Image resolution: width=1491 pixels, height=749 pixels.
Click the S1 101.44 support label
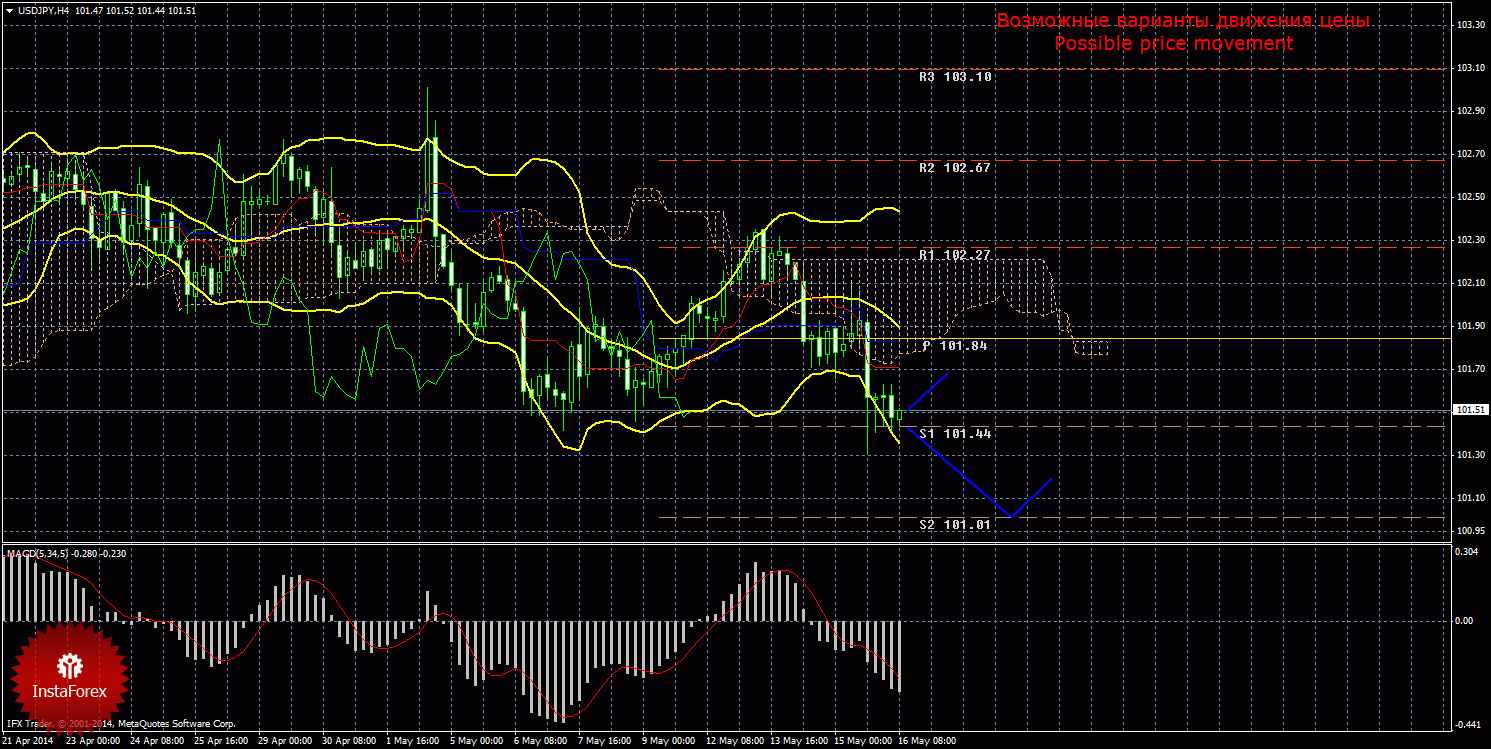tap(955, 433)
